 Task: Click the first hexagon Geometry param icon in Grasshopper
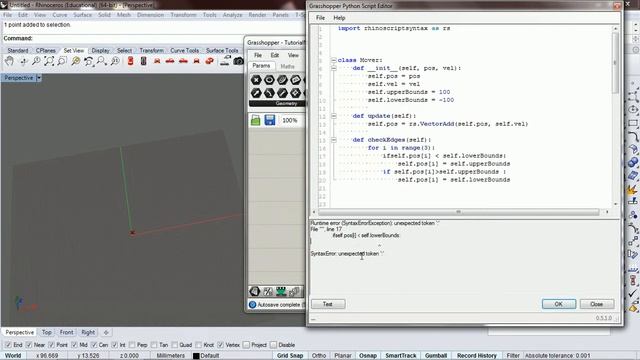pyautogui.click(x=256, y=80)
